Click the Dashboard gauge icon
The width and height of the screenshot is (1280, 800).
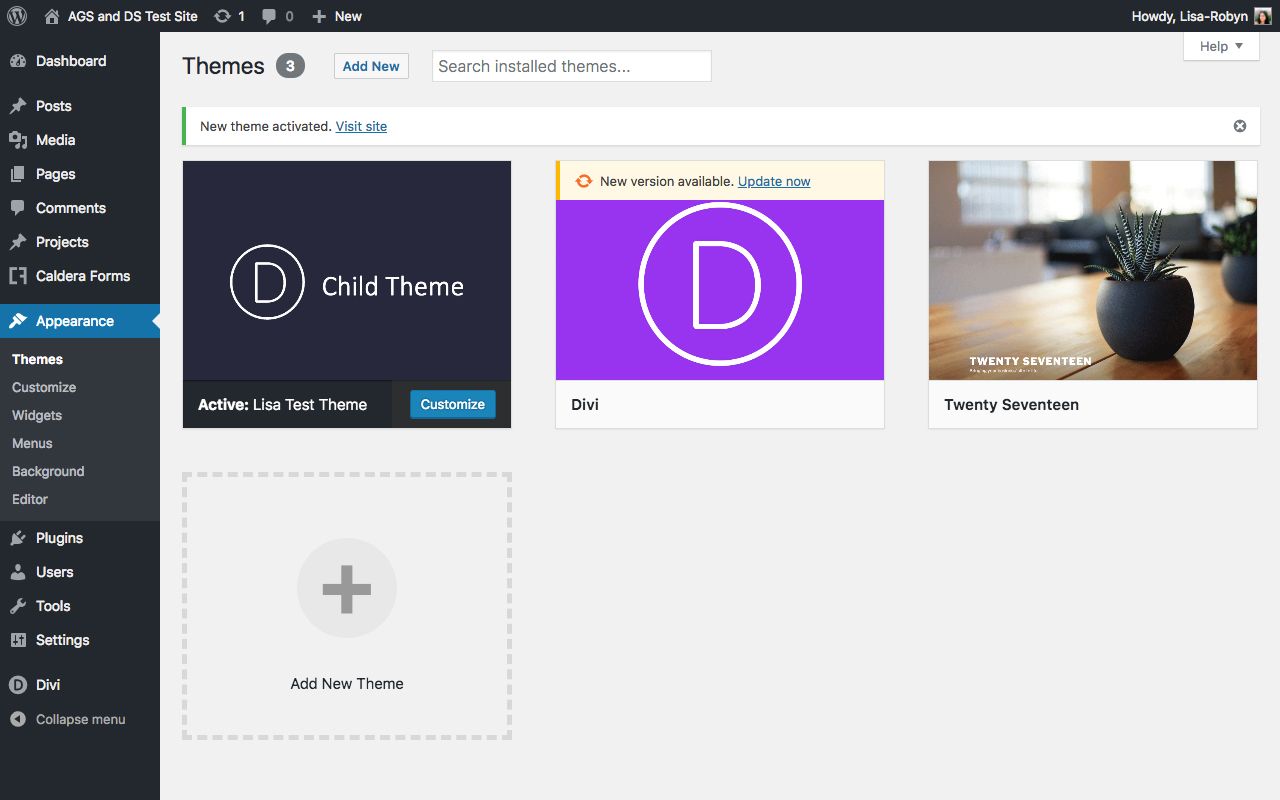tap(18, 61)
